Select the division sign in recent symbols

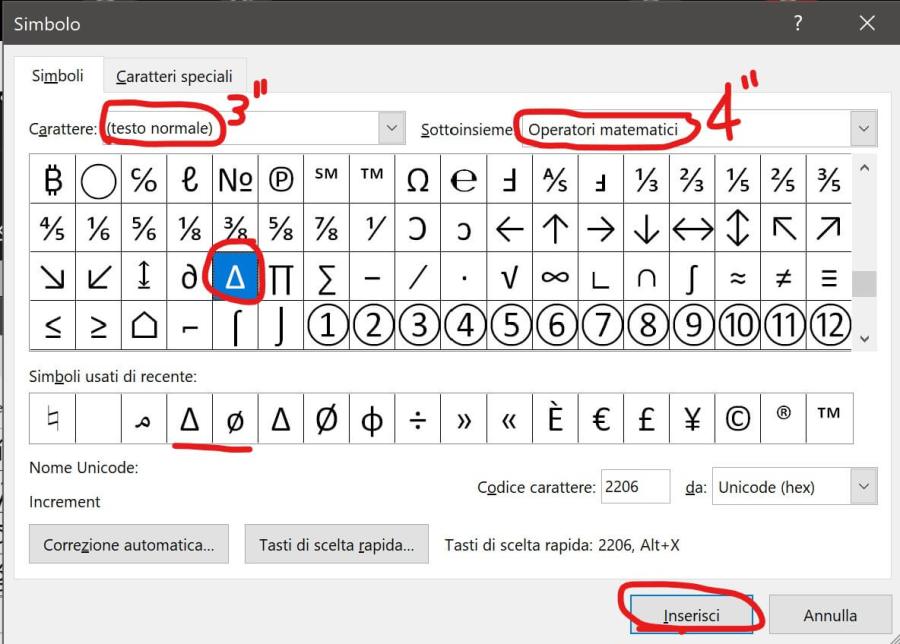pyautogui.click(x=416, y=419)
